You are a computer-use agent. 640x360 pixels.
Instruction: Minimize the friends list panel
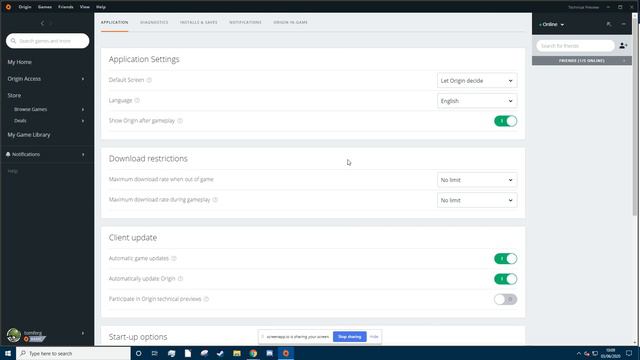pyautogui.click(x=624, y=24)
